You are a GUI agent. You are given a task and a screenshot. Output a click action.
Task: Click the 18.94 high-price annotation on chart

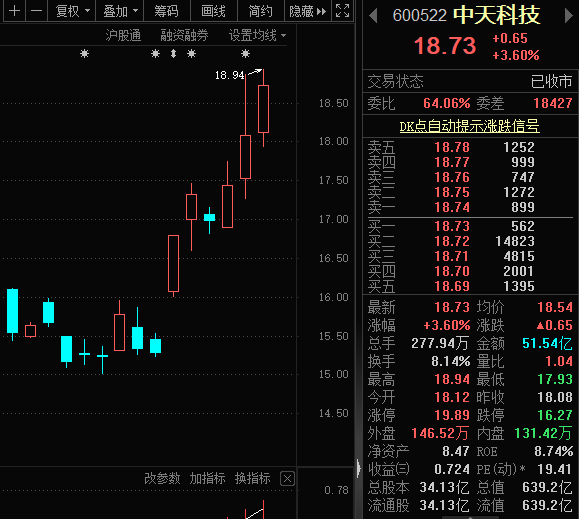click(229, 75)
